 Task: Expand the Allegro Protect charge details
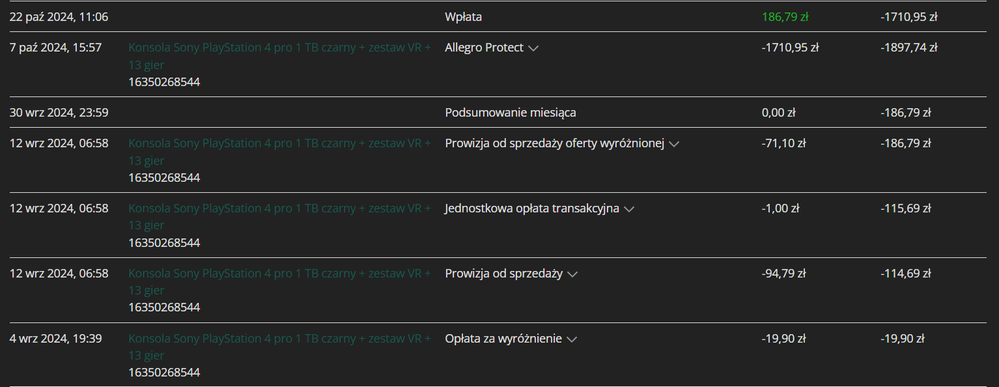pyautogui.click(x=533, y=48)
